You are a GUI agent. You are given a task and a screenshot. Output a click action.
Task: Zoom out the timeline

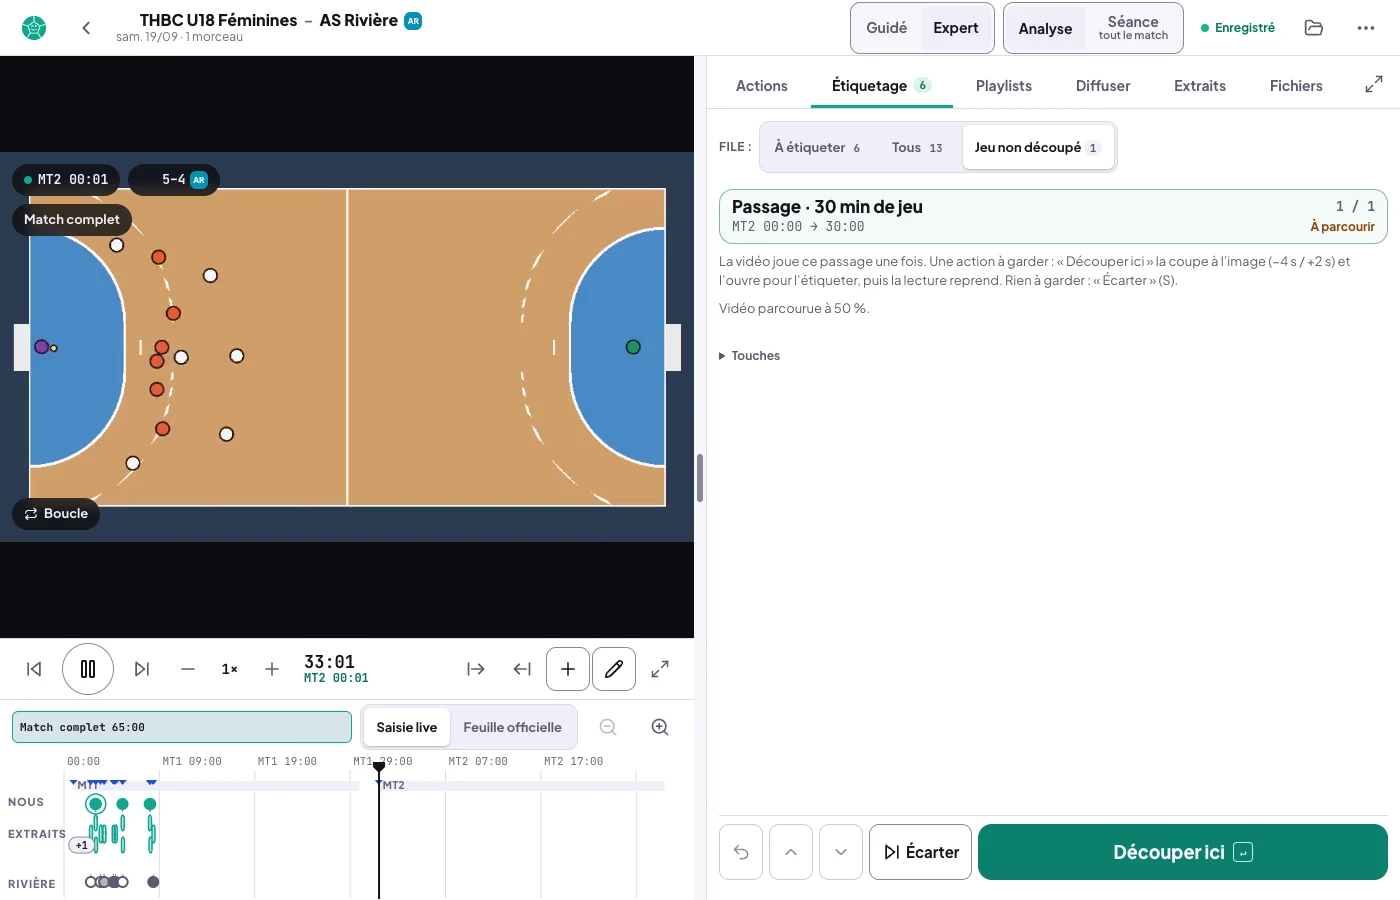(608, 727)
